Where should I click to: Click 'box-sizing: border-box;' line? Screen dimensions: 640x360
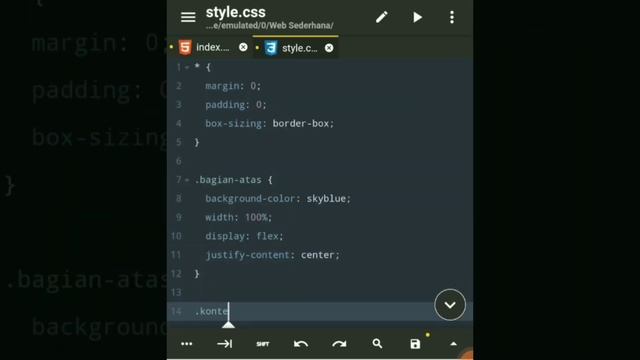(269, 124)
